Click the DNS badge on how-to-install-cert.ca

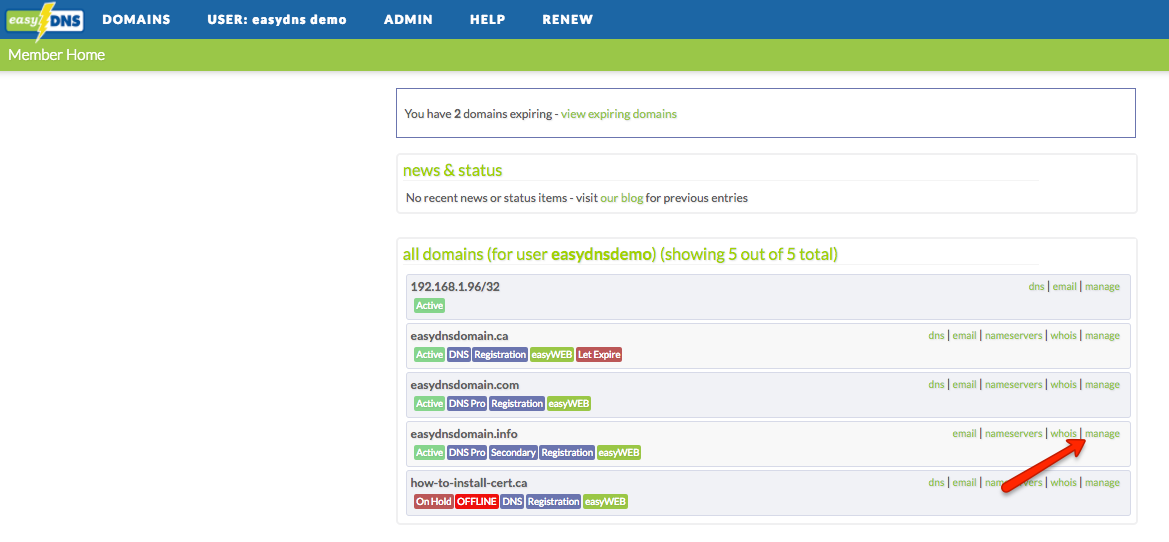coord(512,502)
